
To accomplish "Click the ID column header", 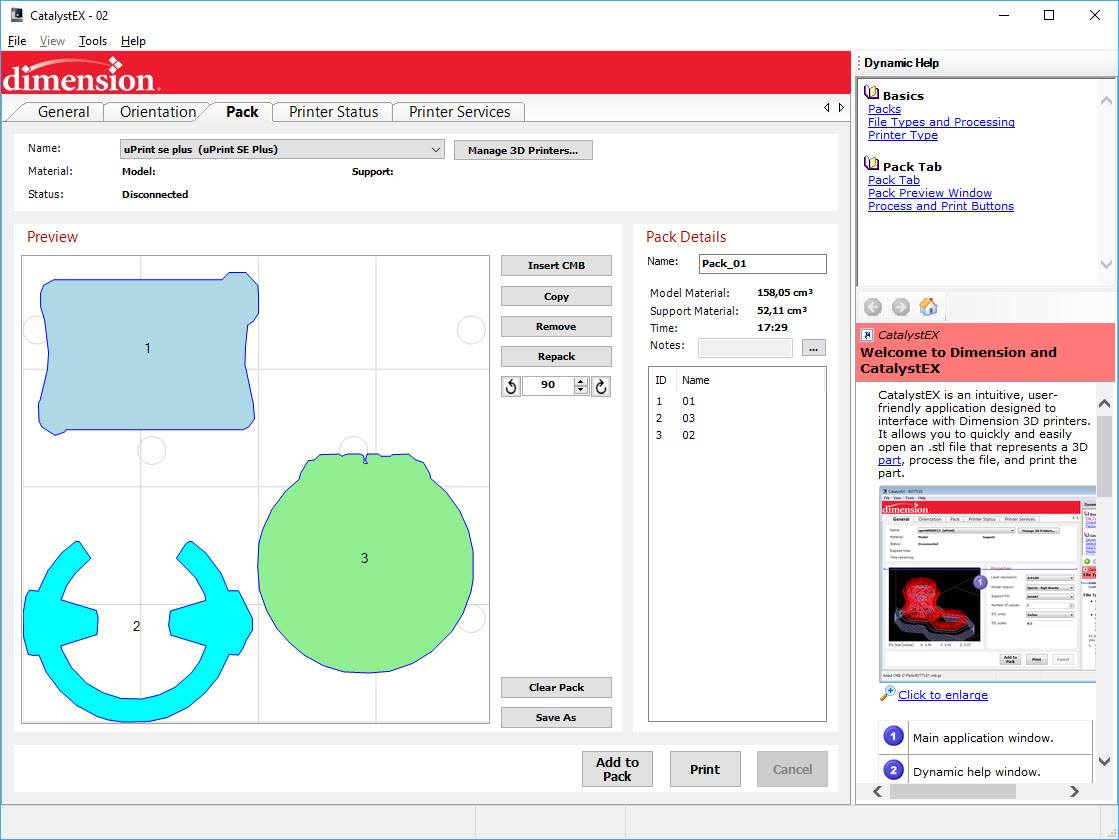I will coord(662,380).
